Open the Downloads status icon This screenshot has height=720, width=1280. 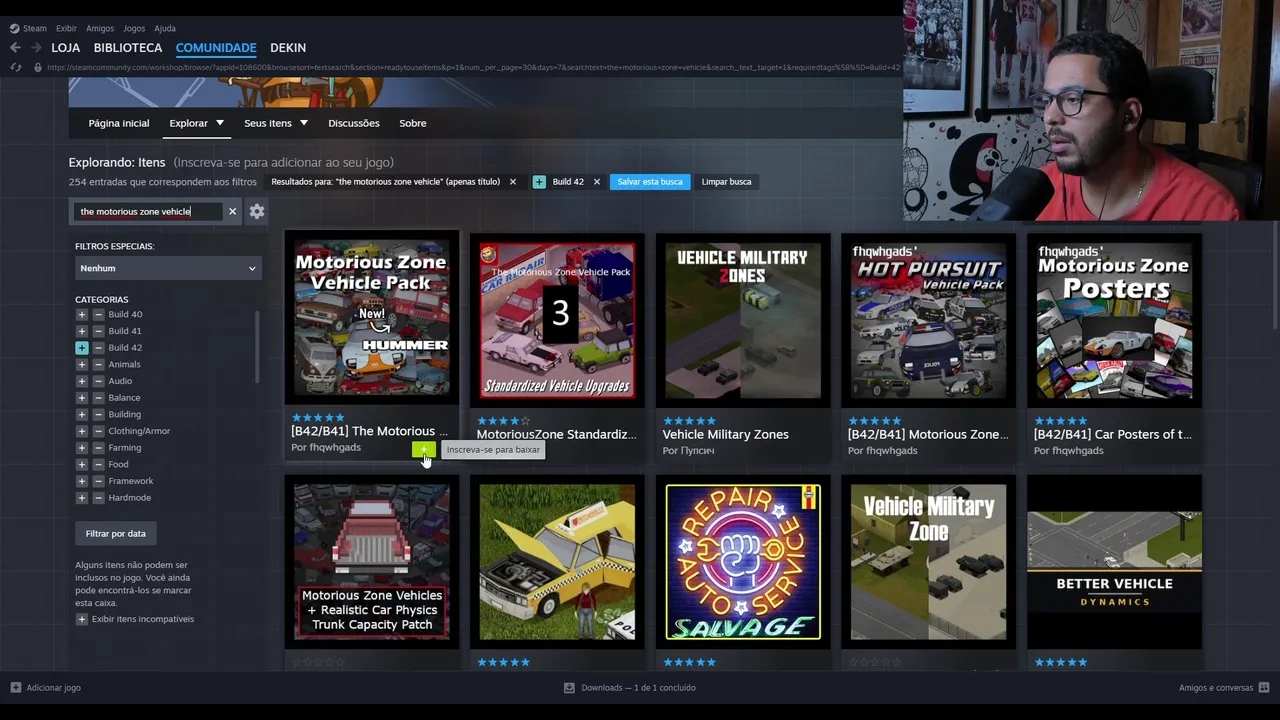pos(569,688)
